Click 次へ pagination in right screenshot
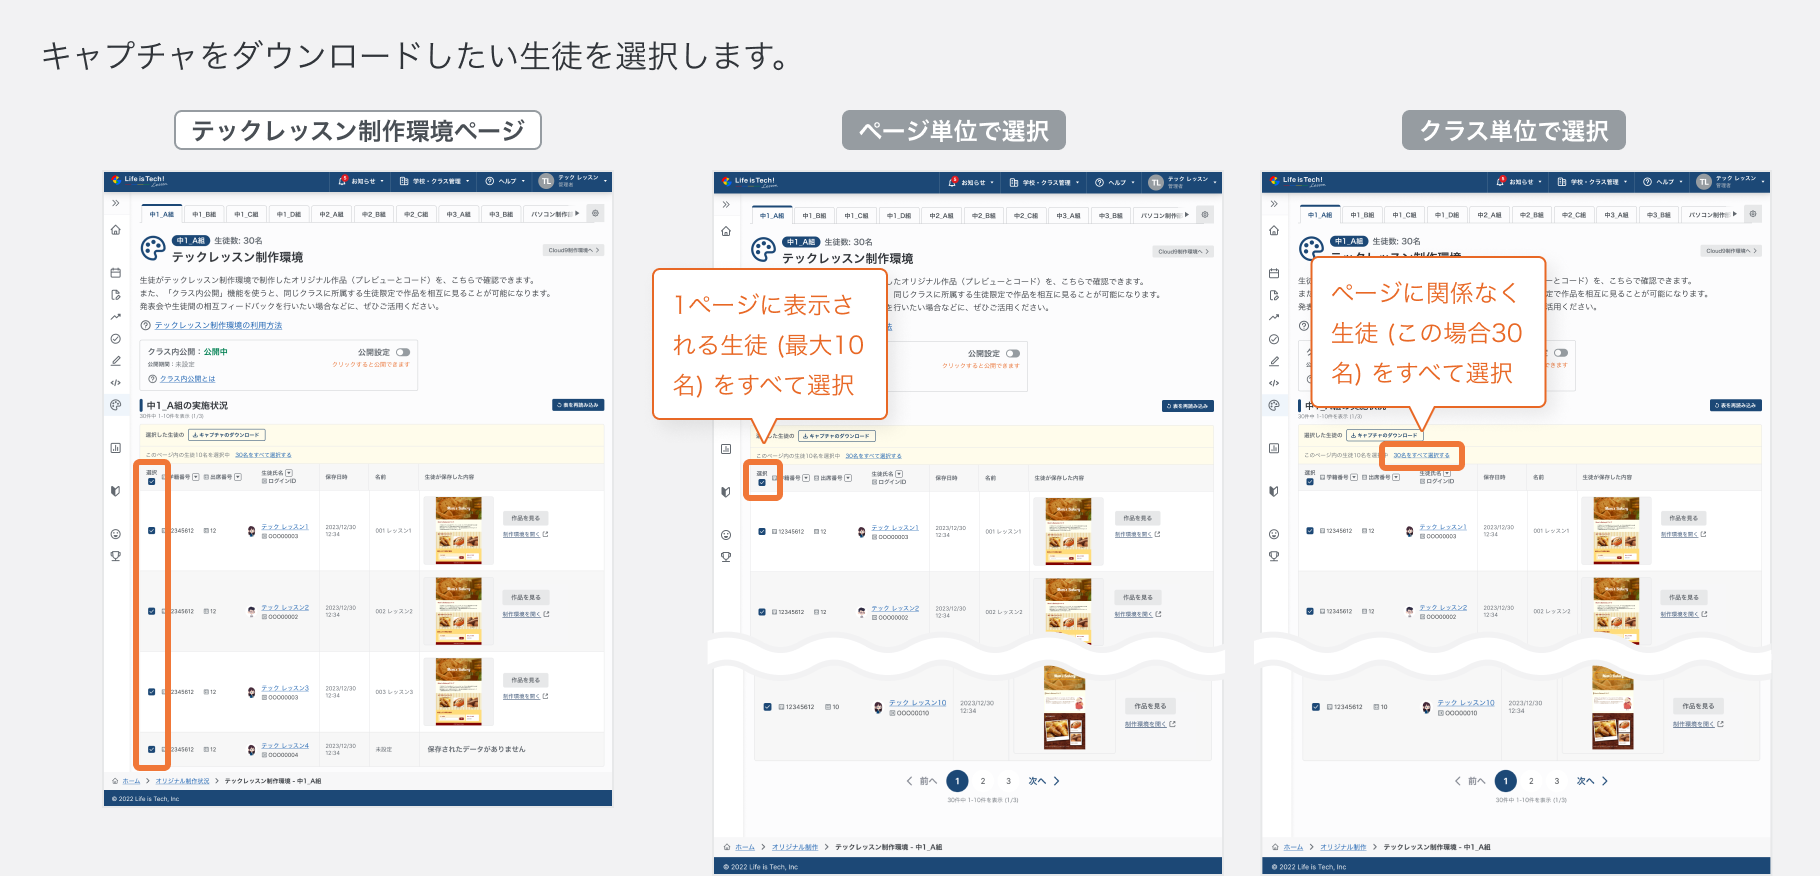Viewport: 1820px width, 876px height. pos(1591,781)
